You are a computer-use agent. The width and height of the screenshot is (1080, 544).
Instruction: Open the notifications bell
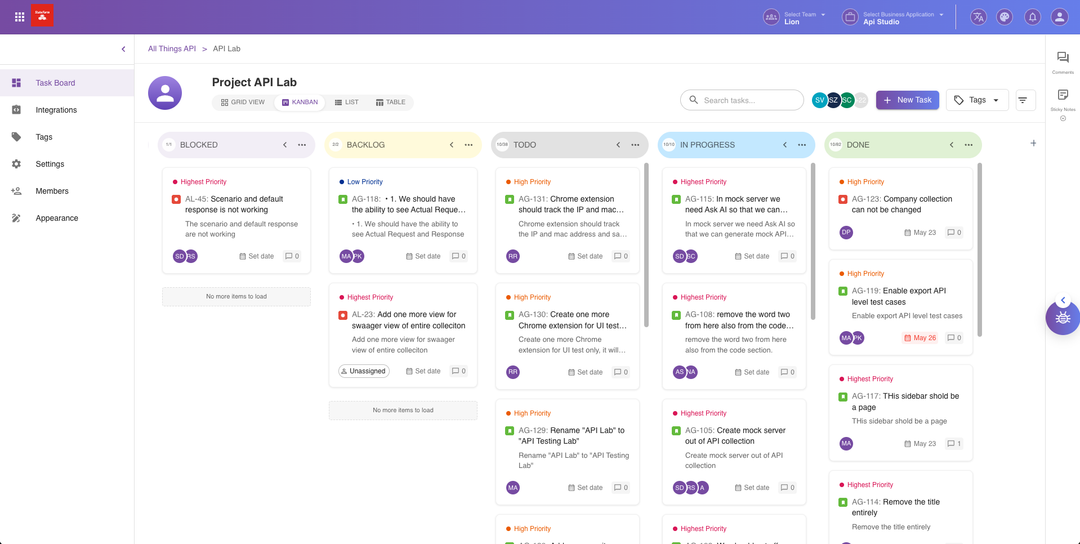tap(1032, 17)
